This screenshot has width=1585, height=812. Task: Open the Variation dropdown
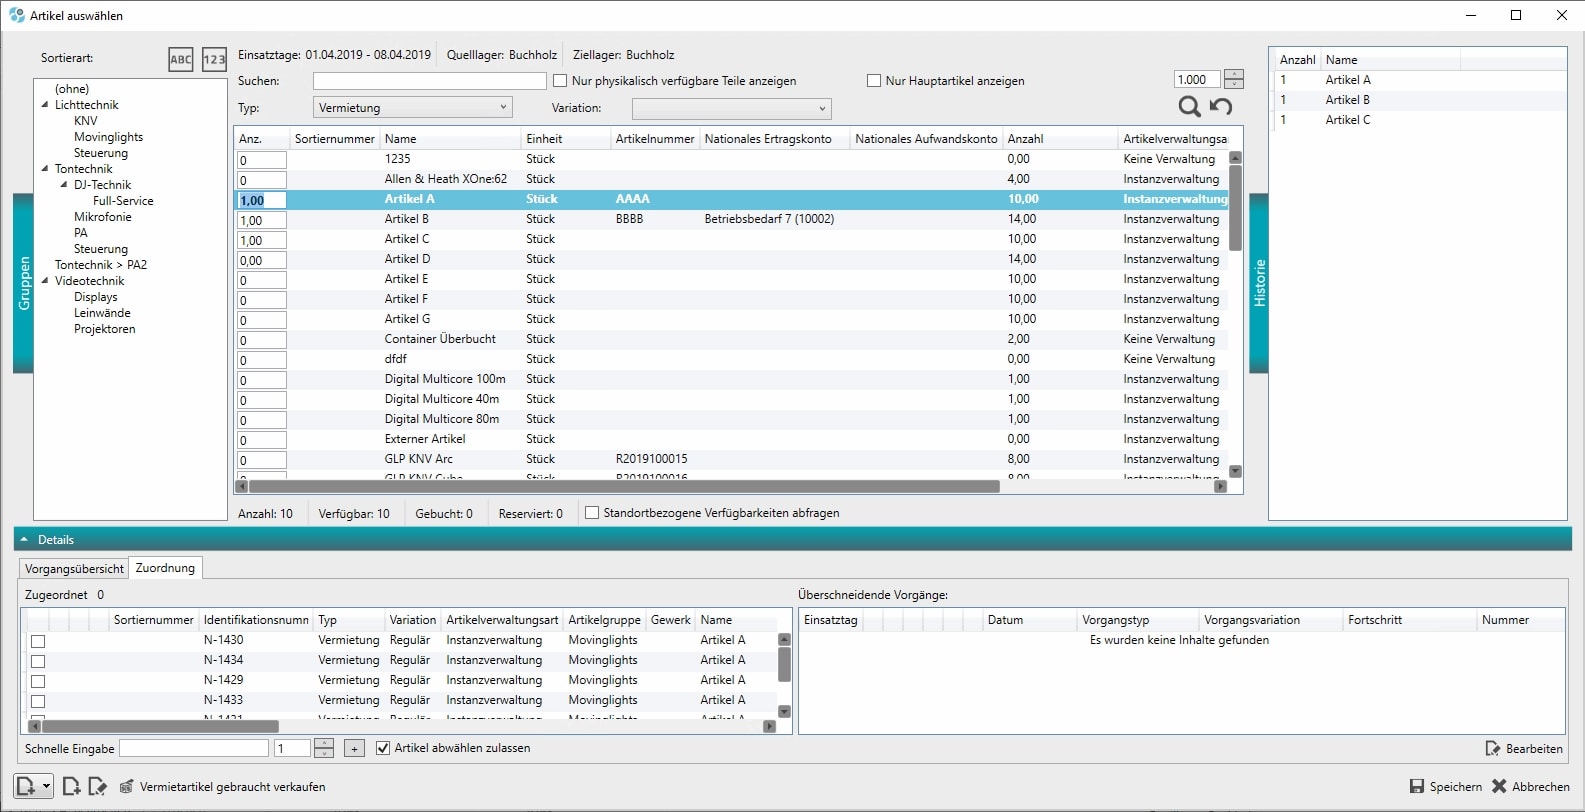732,108
